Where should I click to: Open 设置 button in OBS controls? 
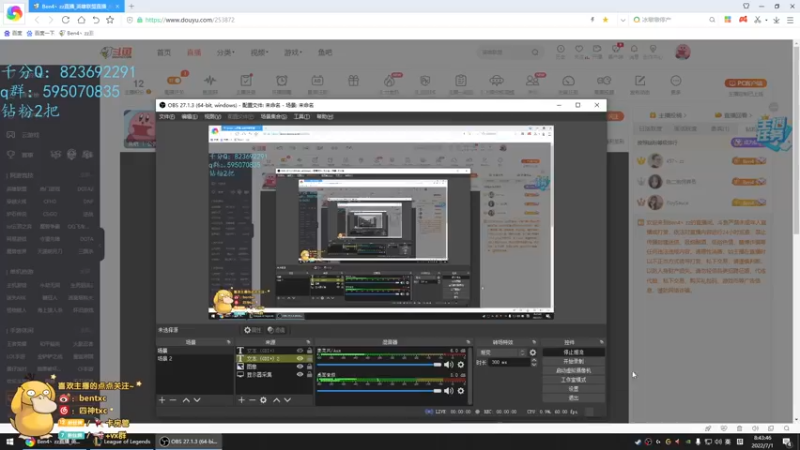(x=573, y=389)
